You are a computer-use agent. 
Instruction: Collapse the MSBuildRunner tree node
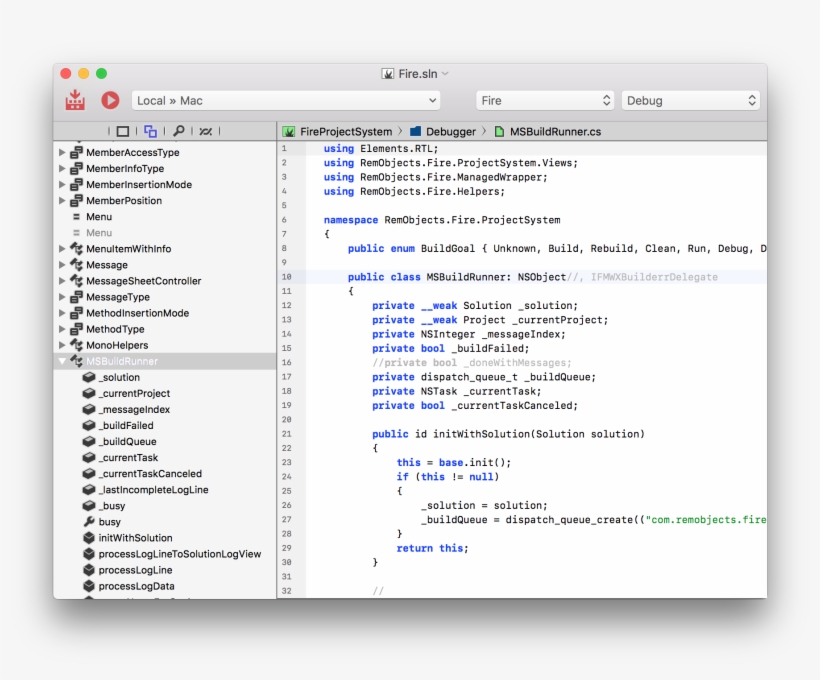click(x=61, y=360)
